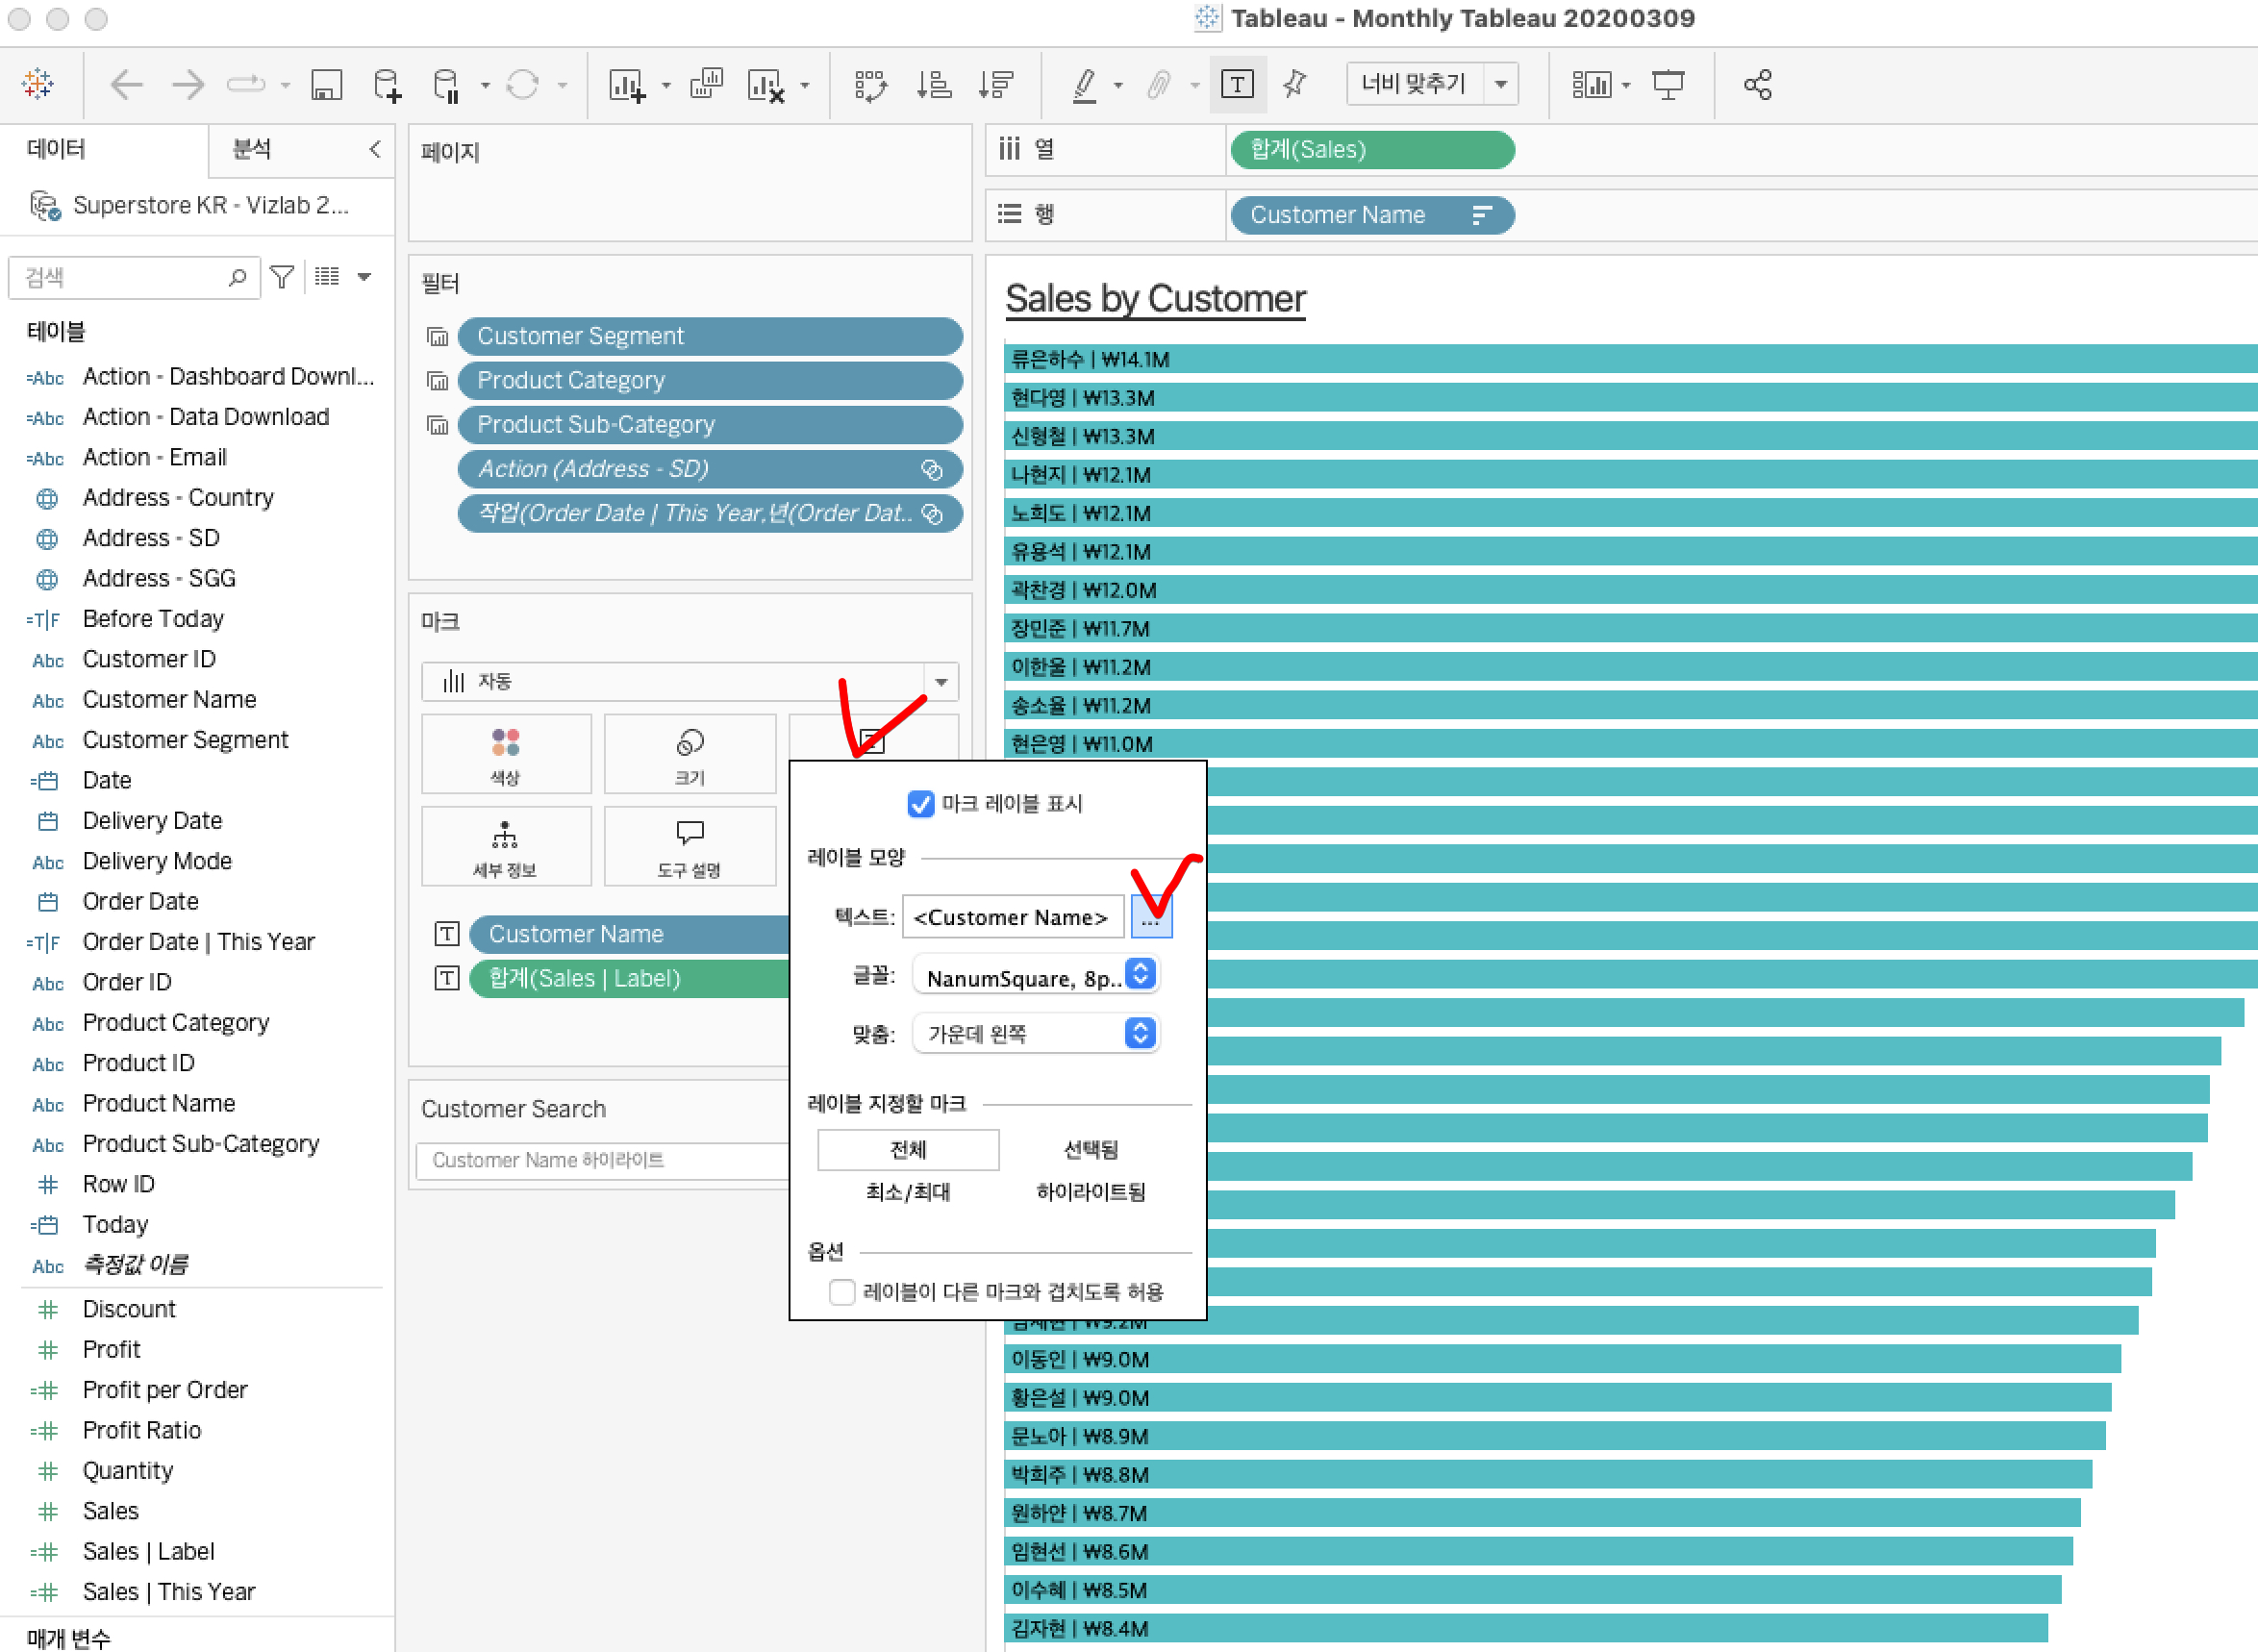Open the Show Me cards dropdown arrow
2258x1652 pixels.
[1626, 85]
